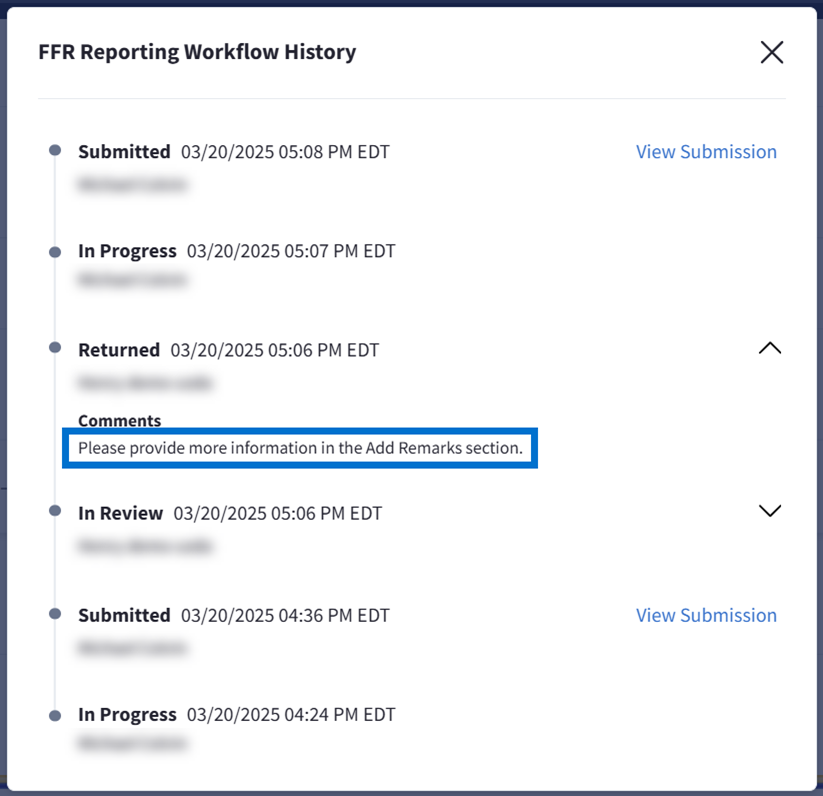Click the highlighted Add Remarks comment text
This screenshot has height=796, width=823.
[300, 448]
